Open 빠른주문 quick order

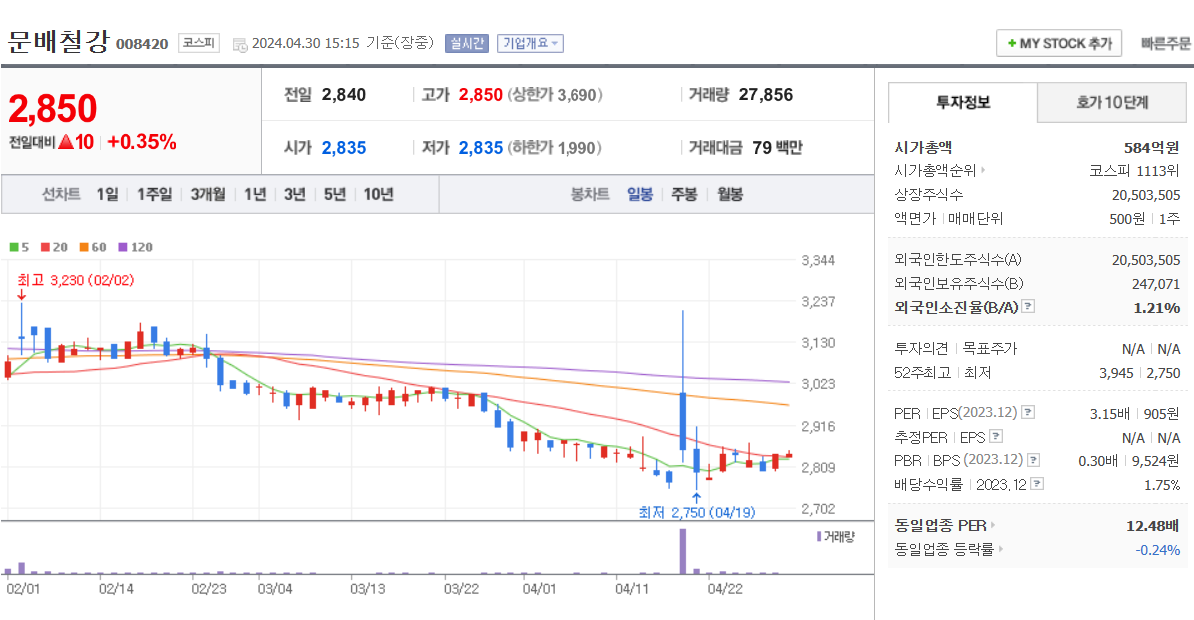coord(1165,43)
